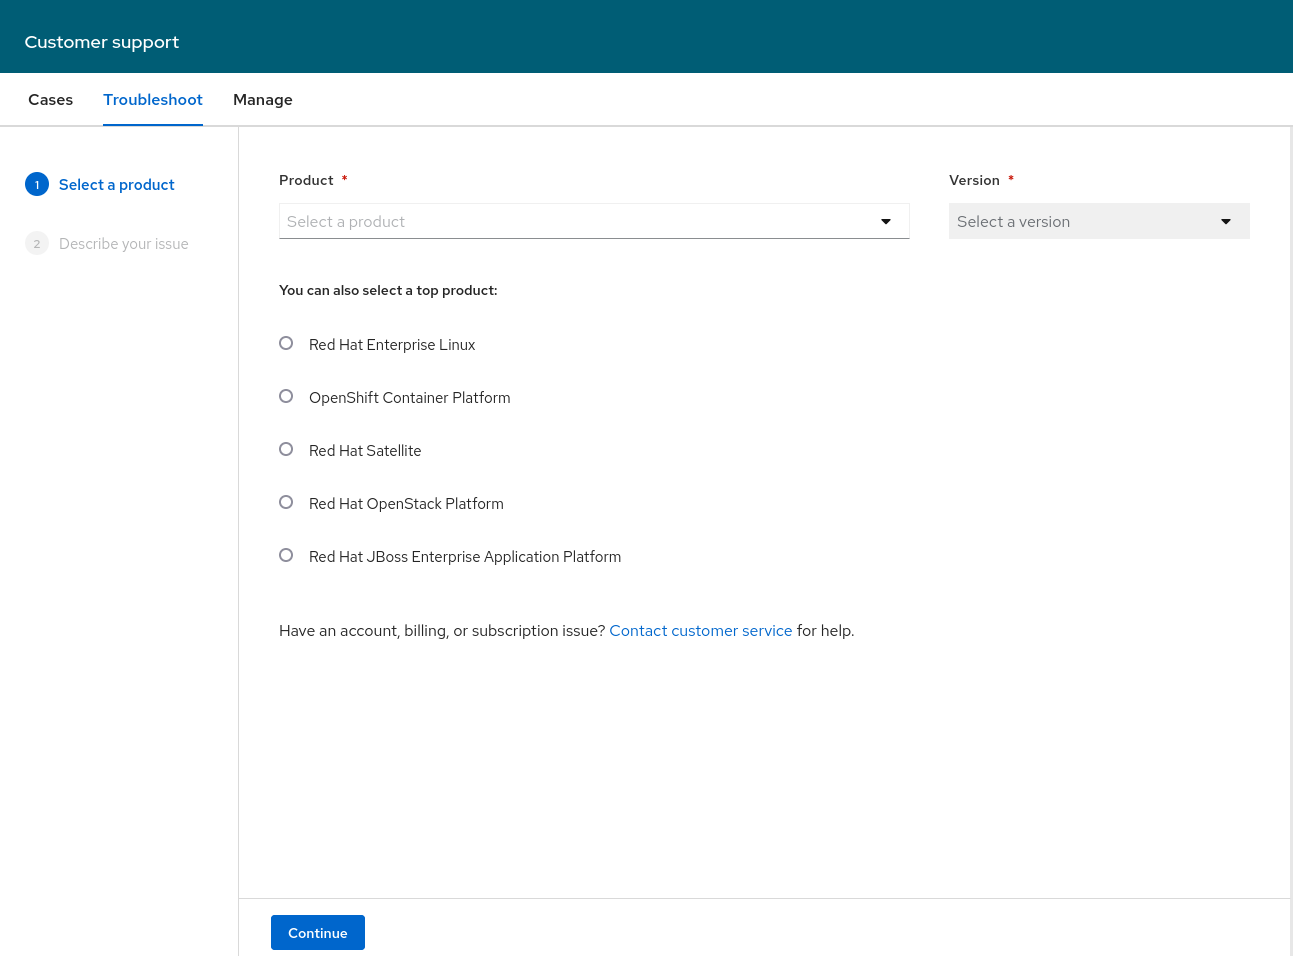Click the Describe your issue step

click(124, 244)
